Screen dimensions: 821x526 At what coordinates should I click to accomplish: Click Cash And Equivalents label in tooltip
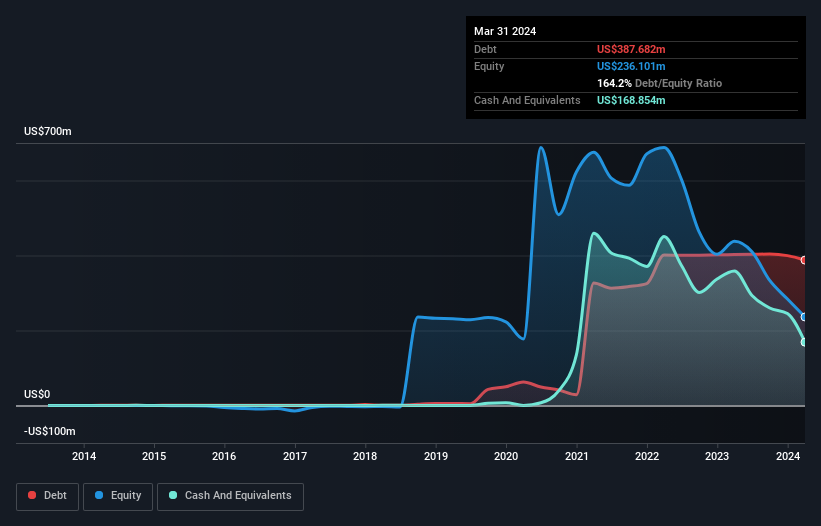[527, 100]
